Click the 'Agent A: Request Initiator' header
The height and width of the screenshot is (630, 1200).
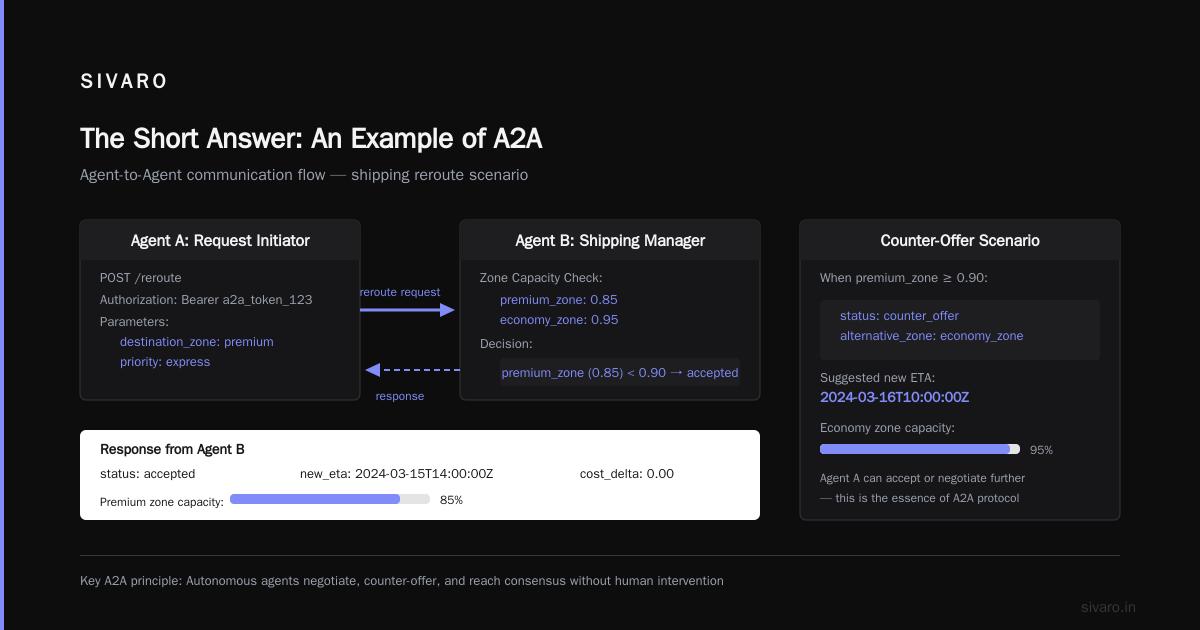click(220, 241)
